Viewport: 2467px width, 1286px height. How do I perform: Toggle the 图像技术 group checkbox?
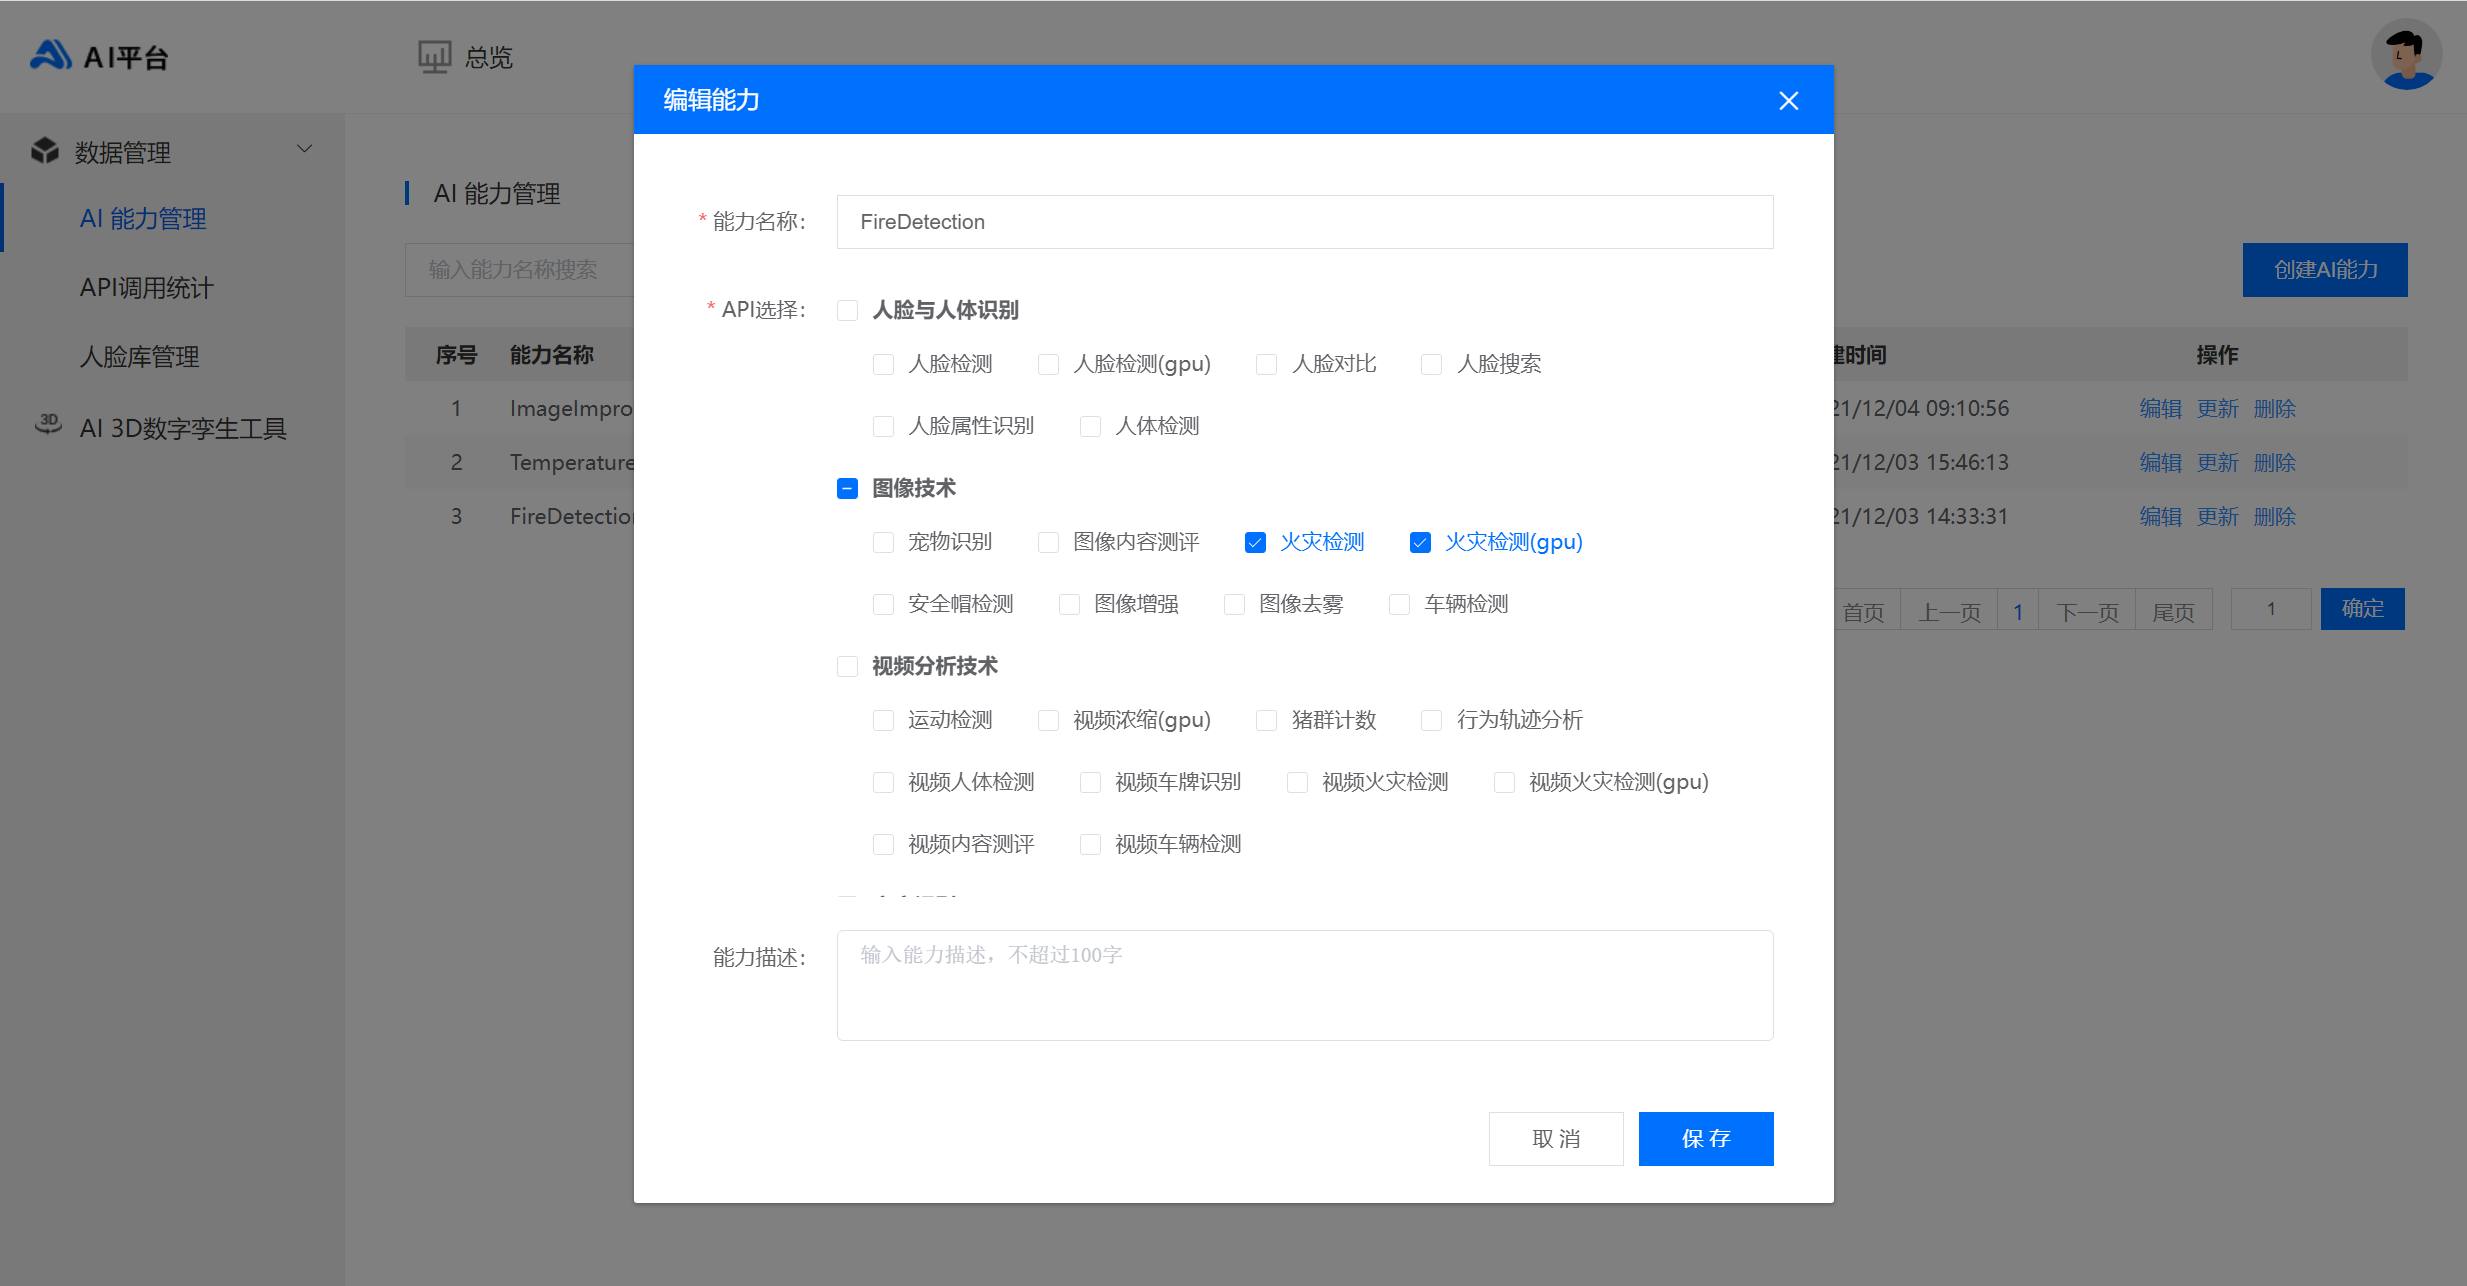[847, 488]
